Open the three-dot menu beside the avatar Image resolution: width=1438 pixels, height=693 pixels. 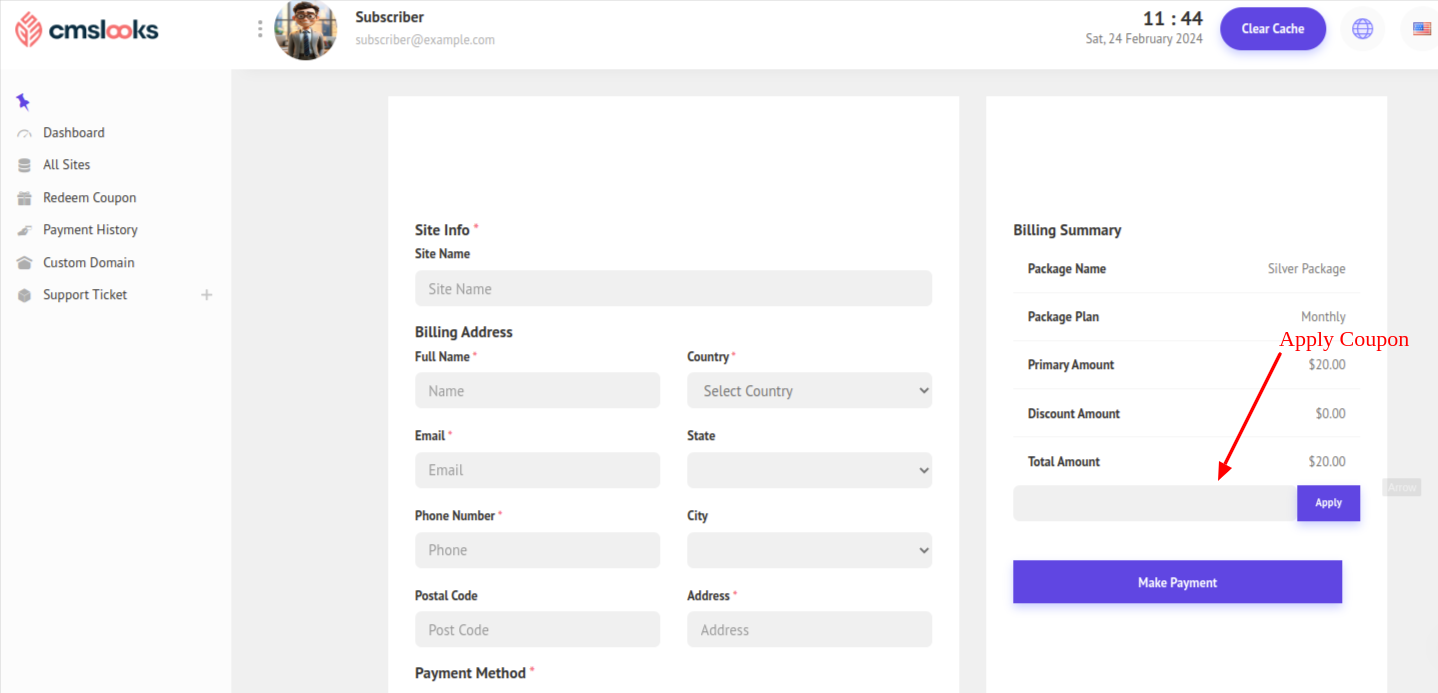(x=260, y=29)
